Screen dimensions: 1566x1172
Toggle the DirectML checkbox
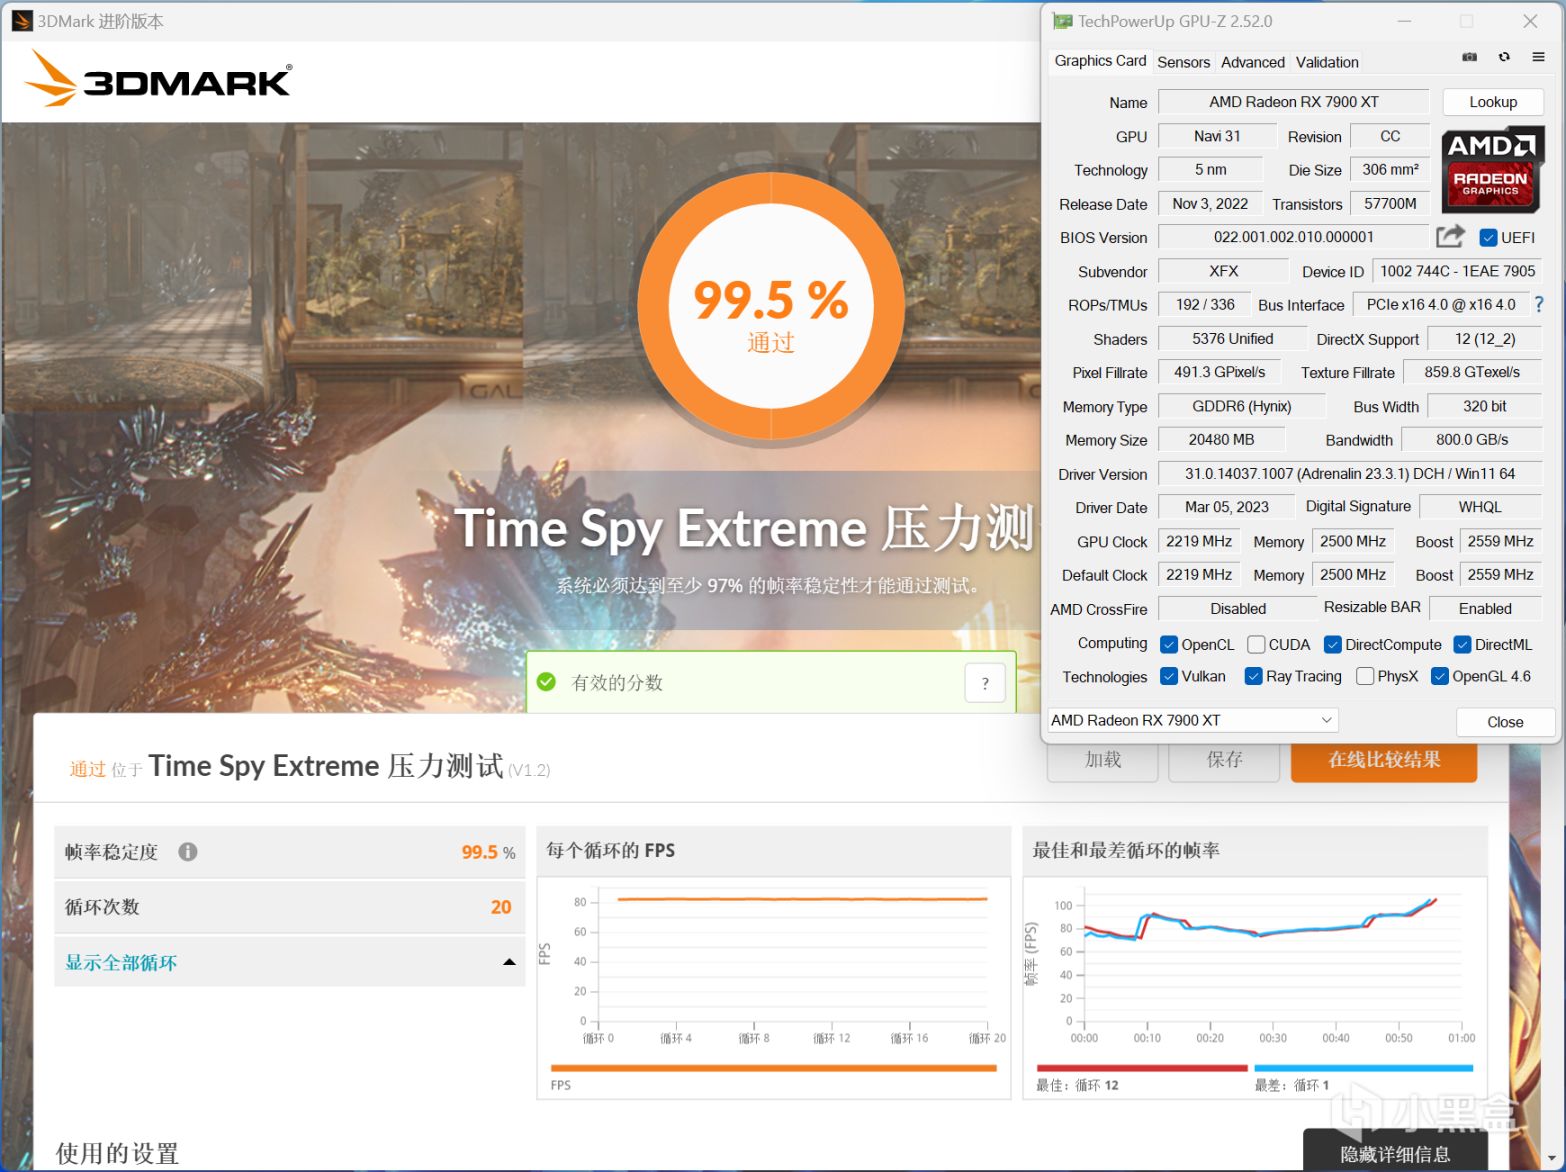[1462, 645]
